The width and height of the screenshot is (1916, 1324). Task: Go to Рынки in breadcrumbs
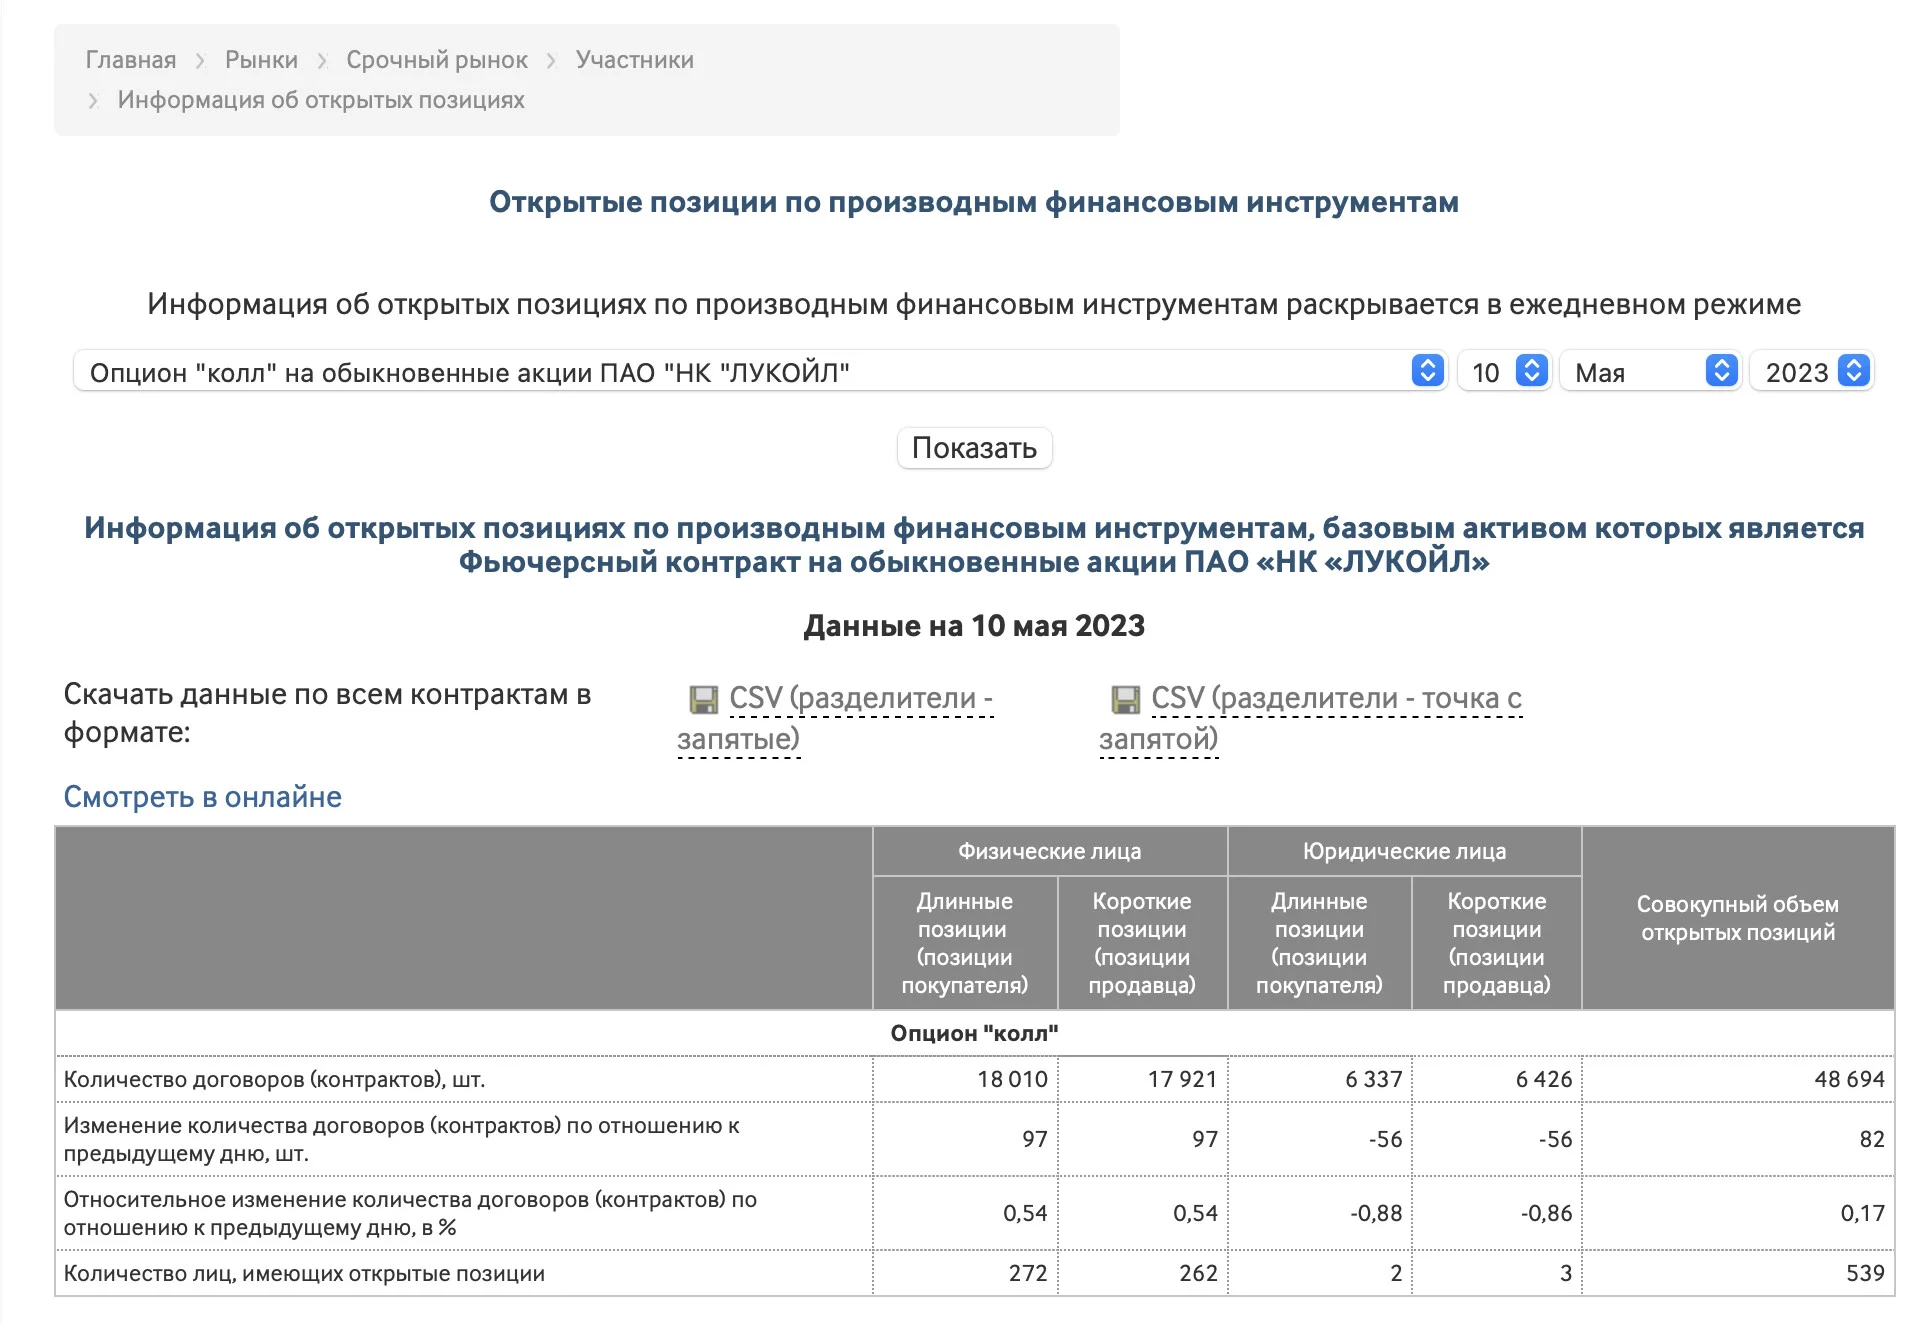coord(261,60)
